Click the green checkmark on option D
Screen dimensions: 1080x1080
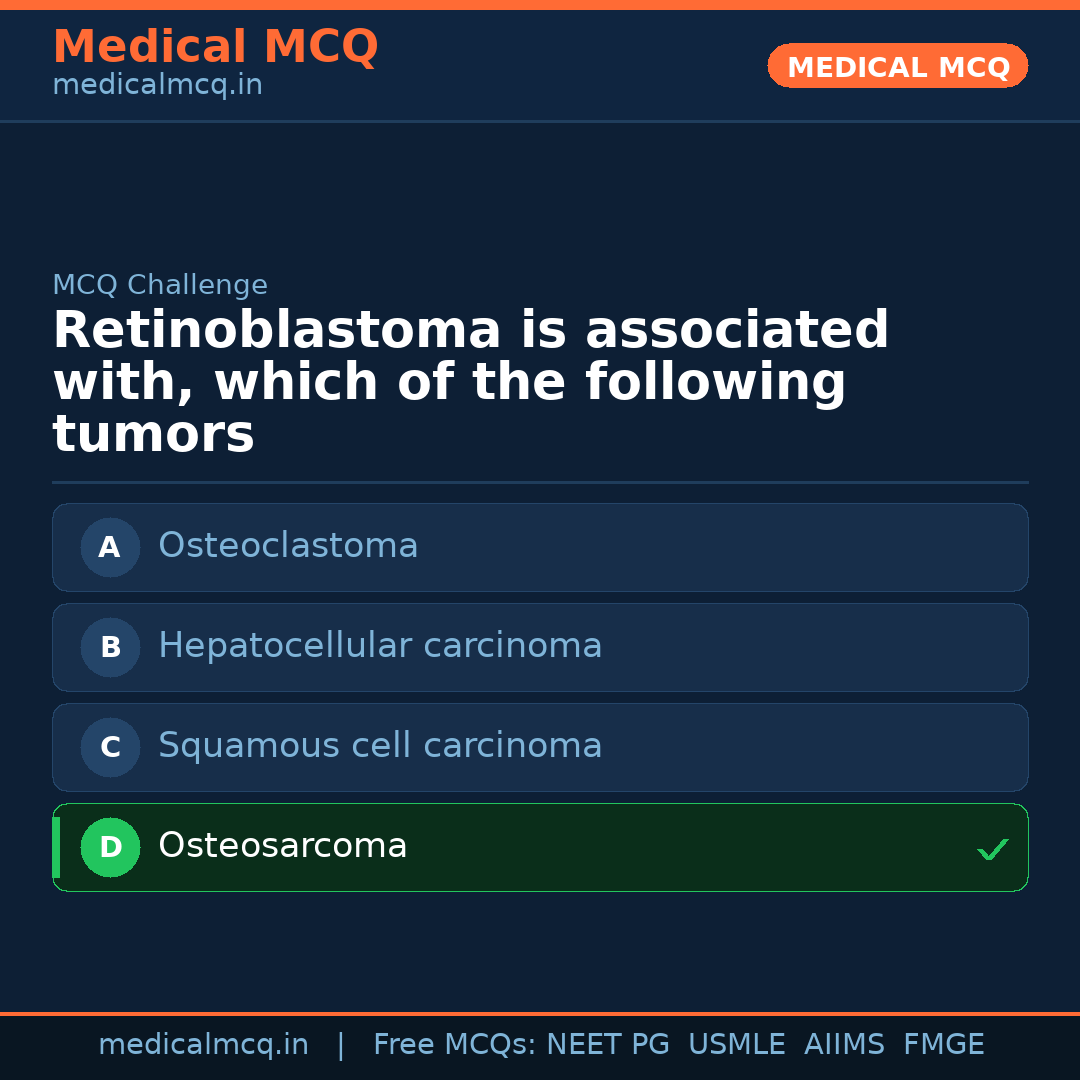pos(993,849)
